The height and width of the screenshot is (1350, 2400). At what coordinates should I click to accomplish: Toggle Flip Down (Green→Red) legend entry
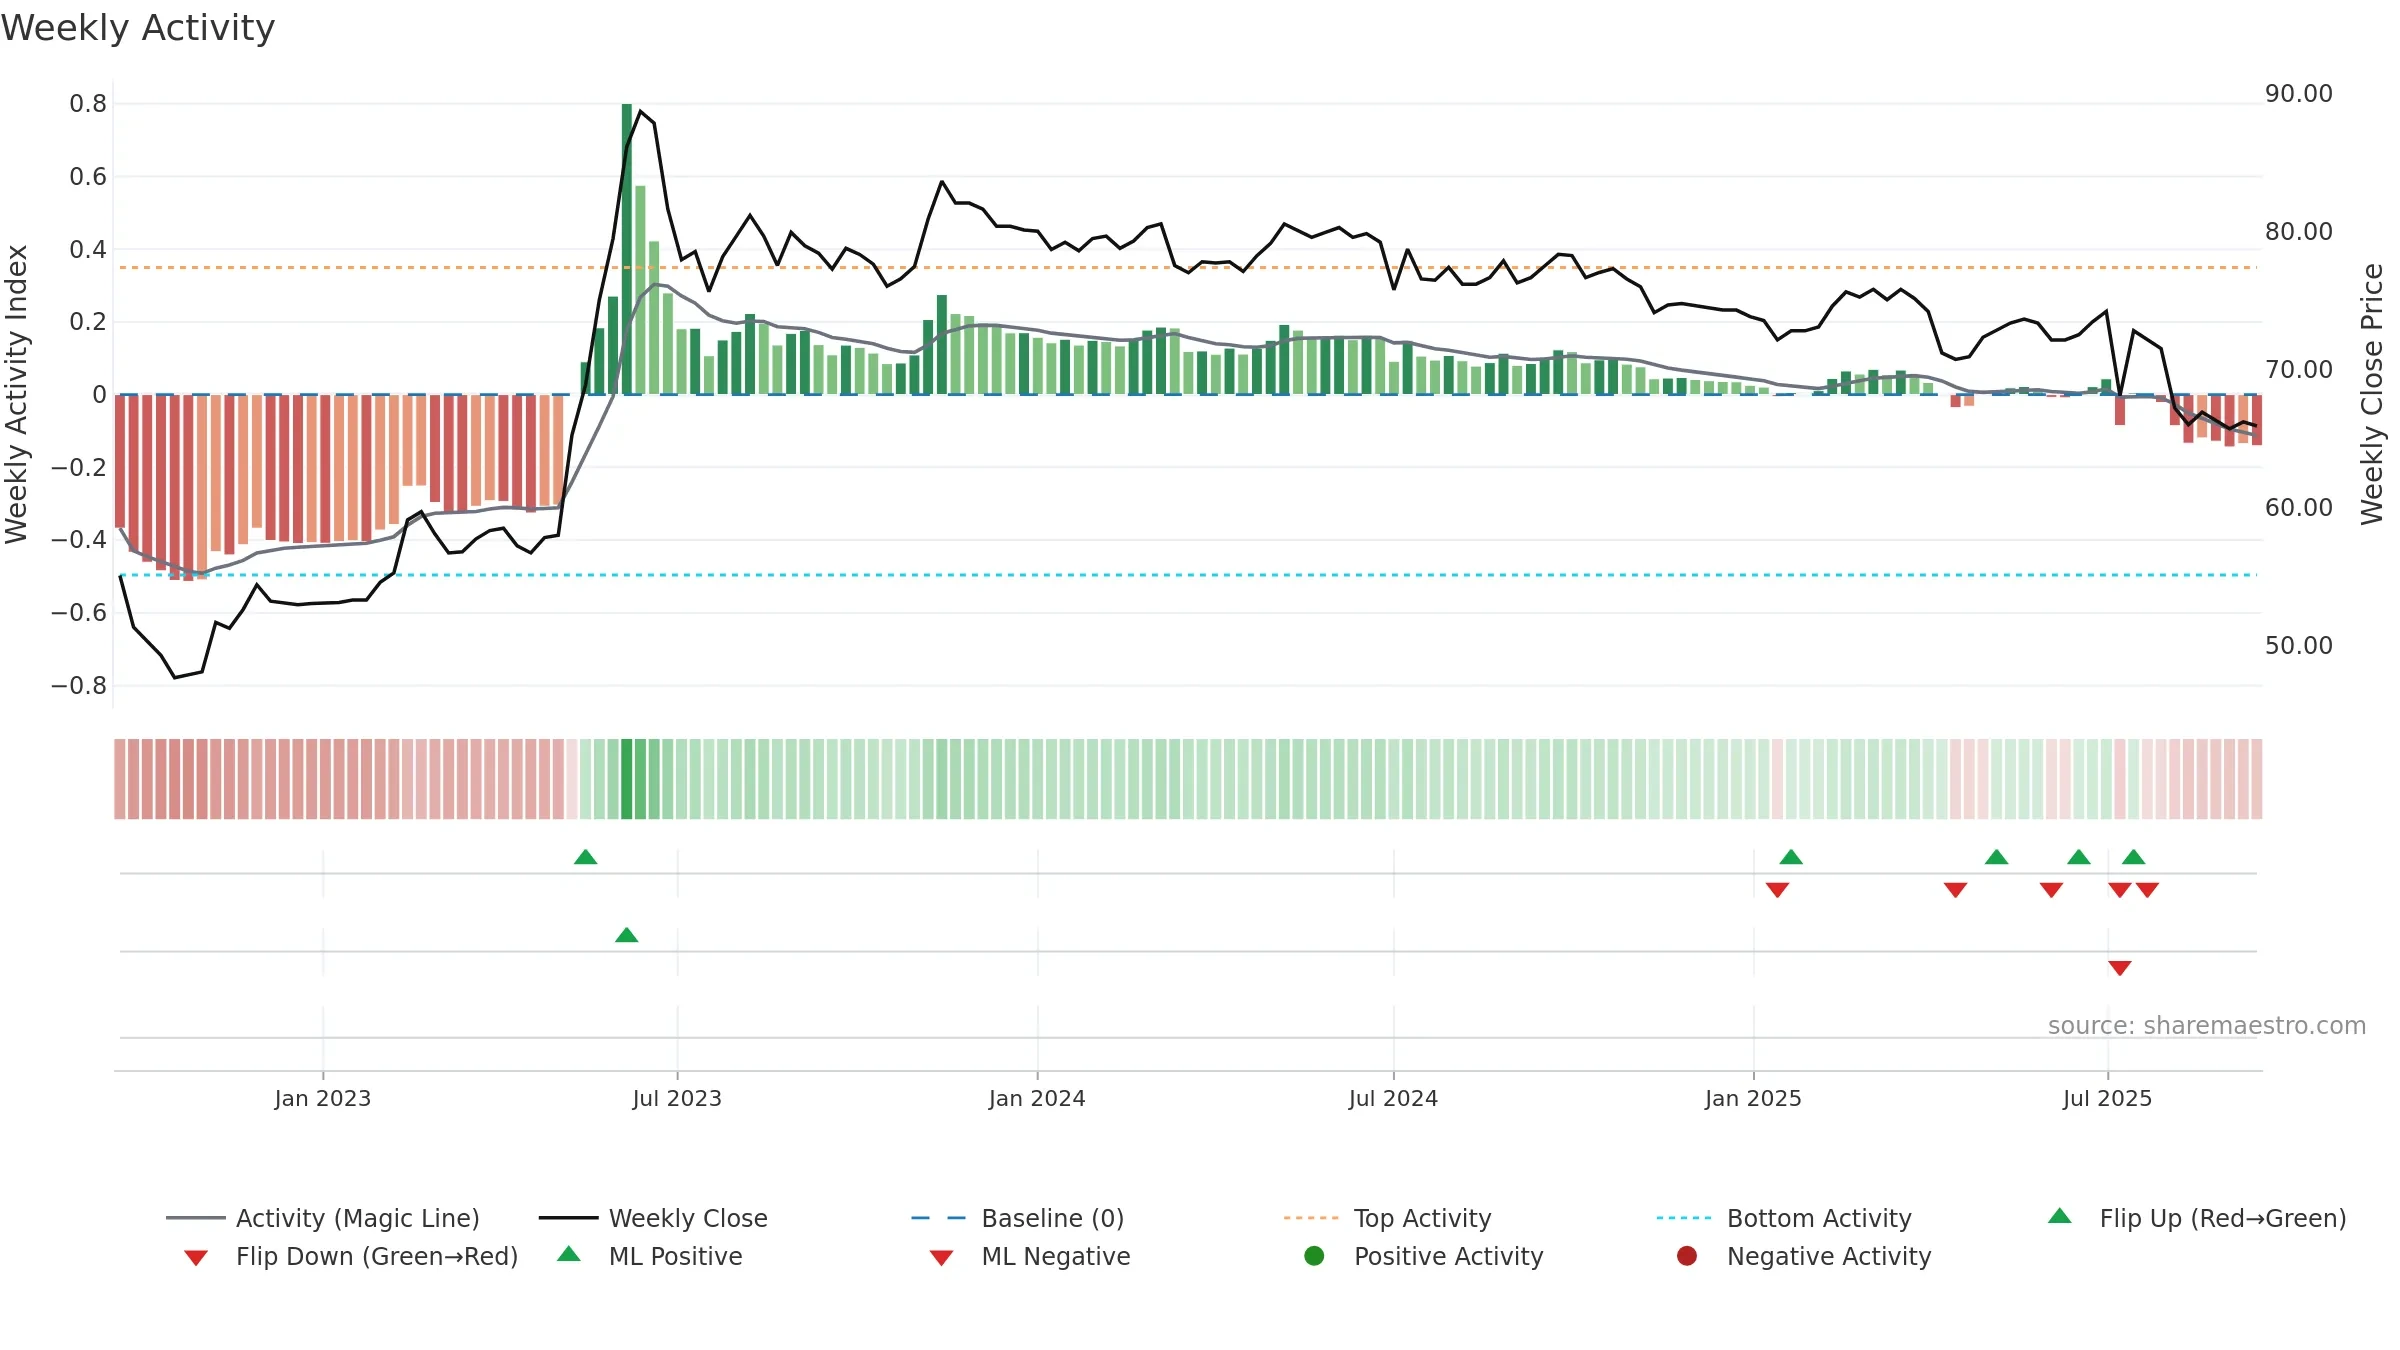tap(351, 1256)
